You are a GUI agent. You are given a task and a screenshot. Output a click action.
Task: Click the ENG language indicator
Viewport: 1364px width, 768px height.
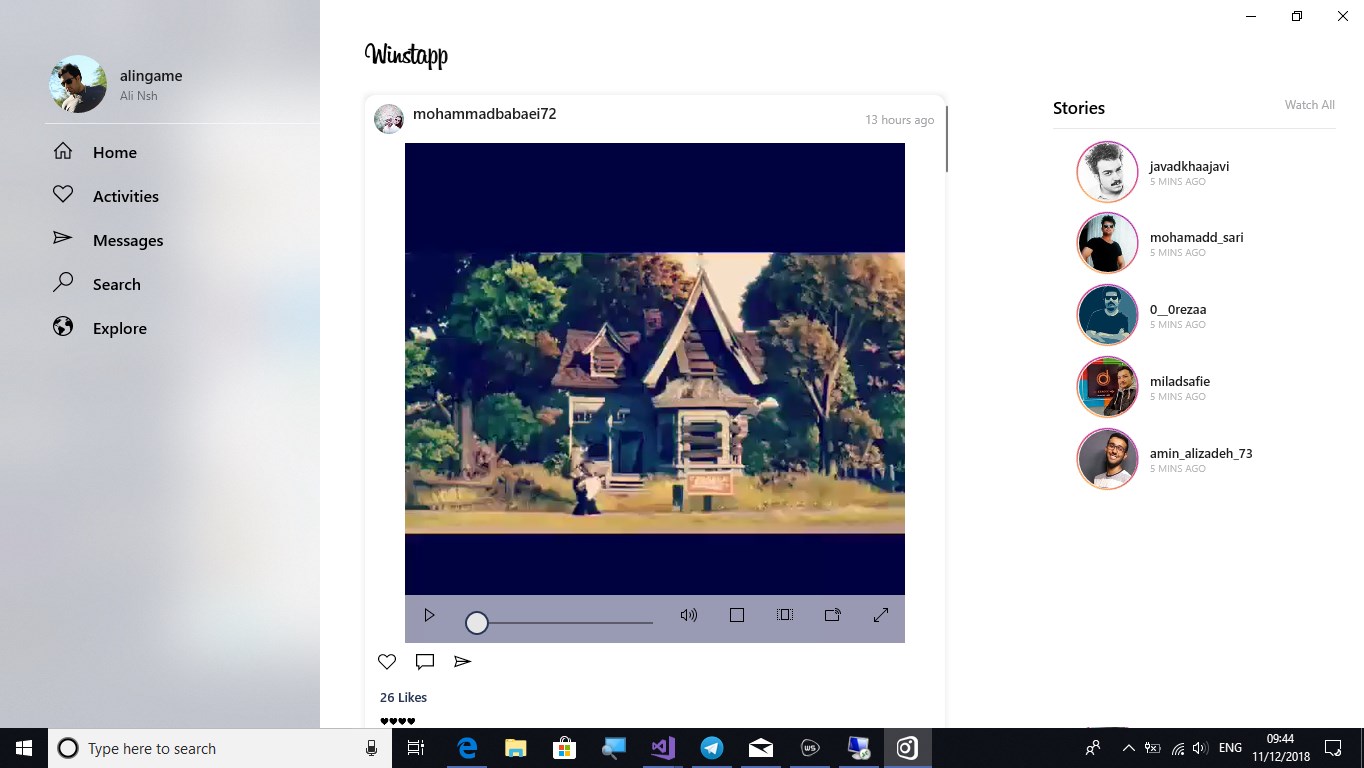[1231, 748]
